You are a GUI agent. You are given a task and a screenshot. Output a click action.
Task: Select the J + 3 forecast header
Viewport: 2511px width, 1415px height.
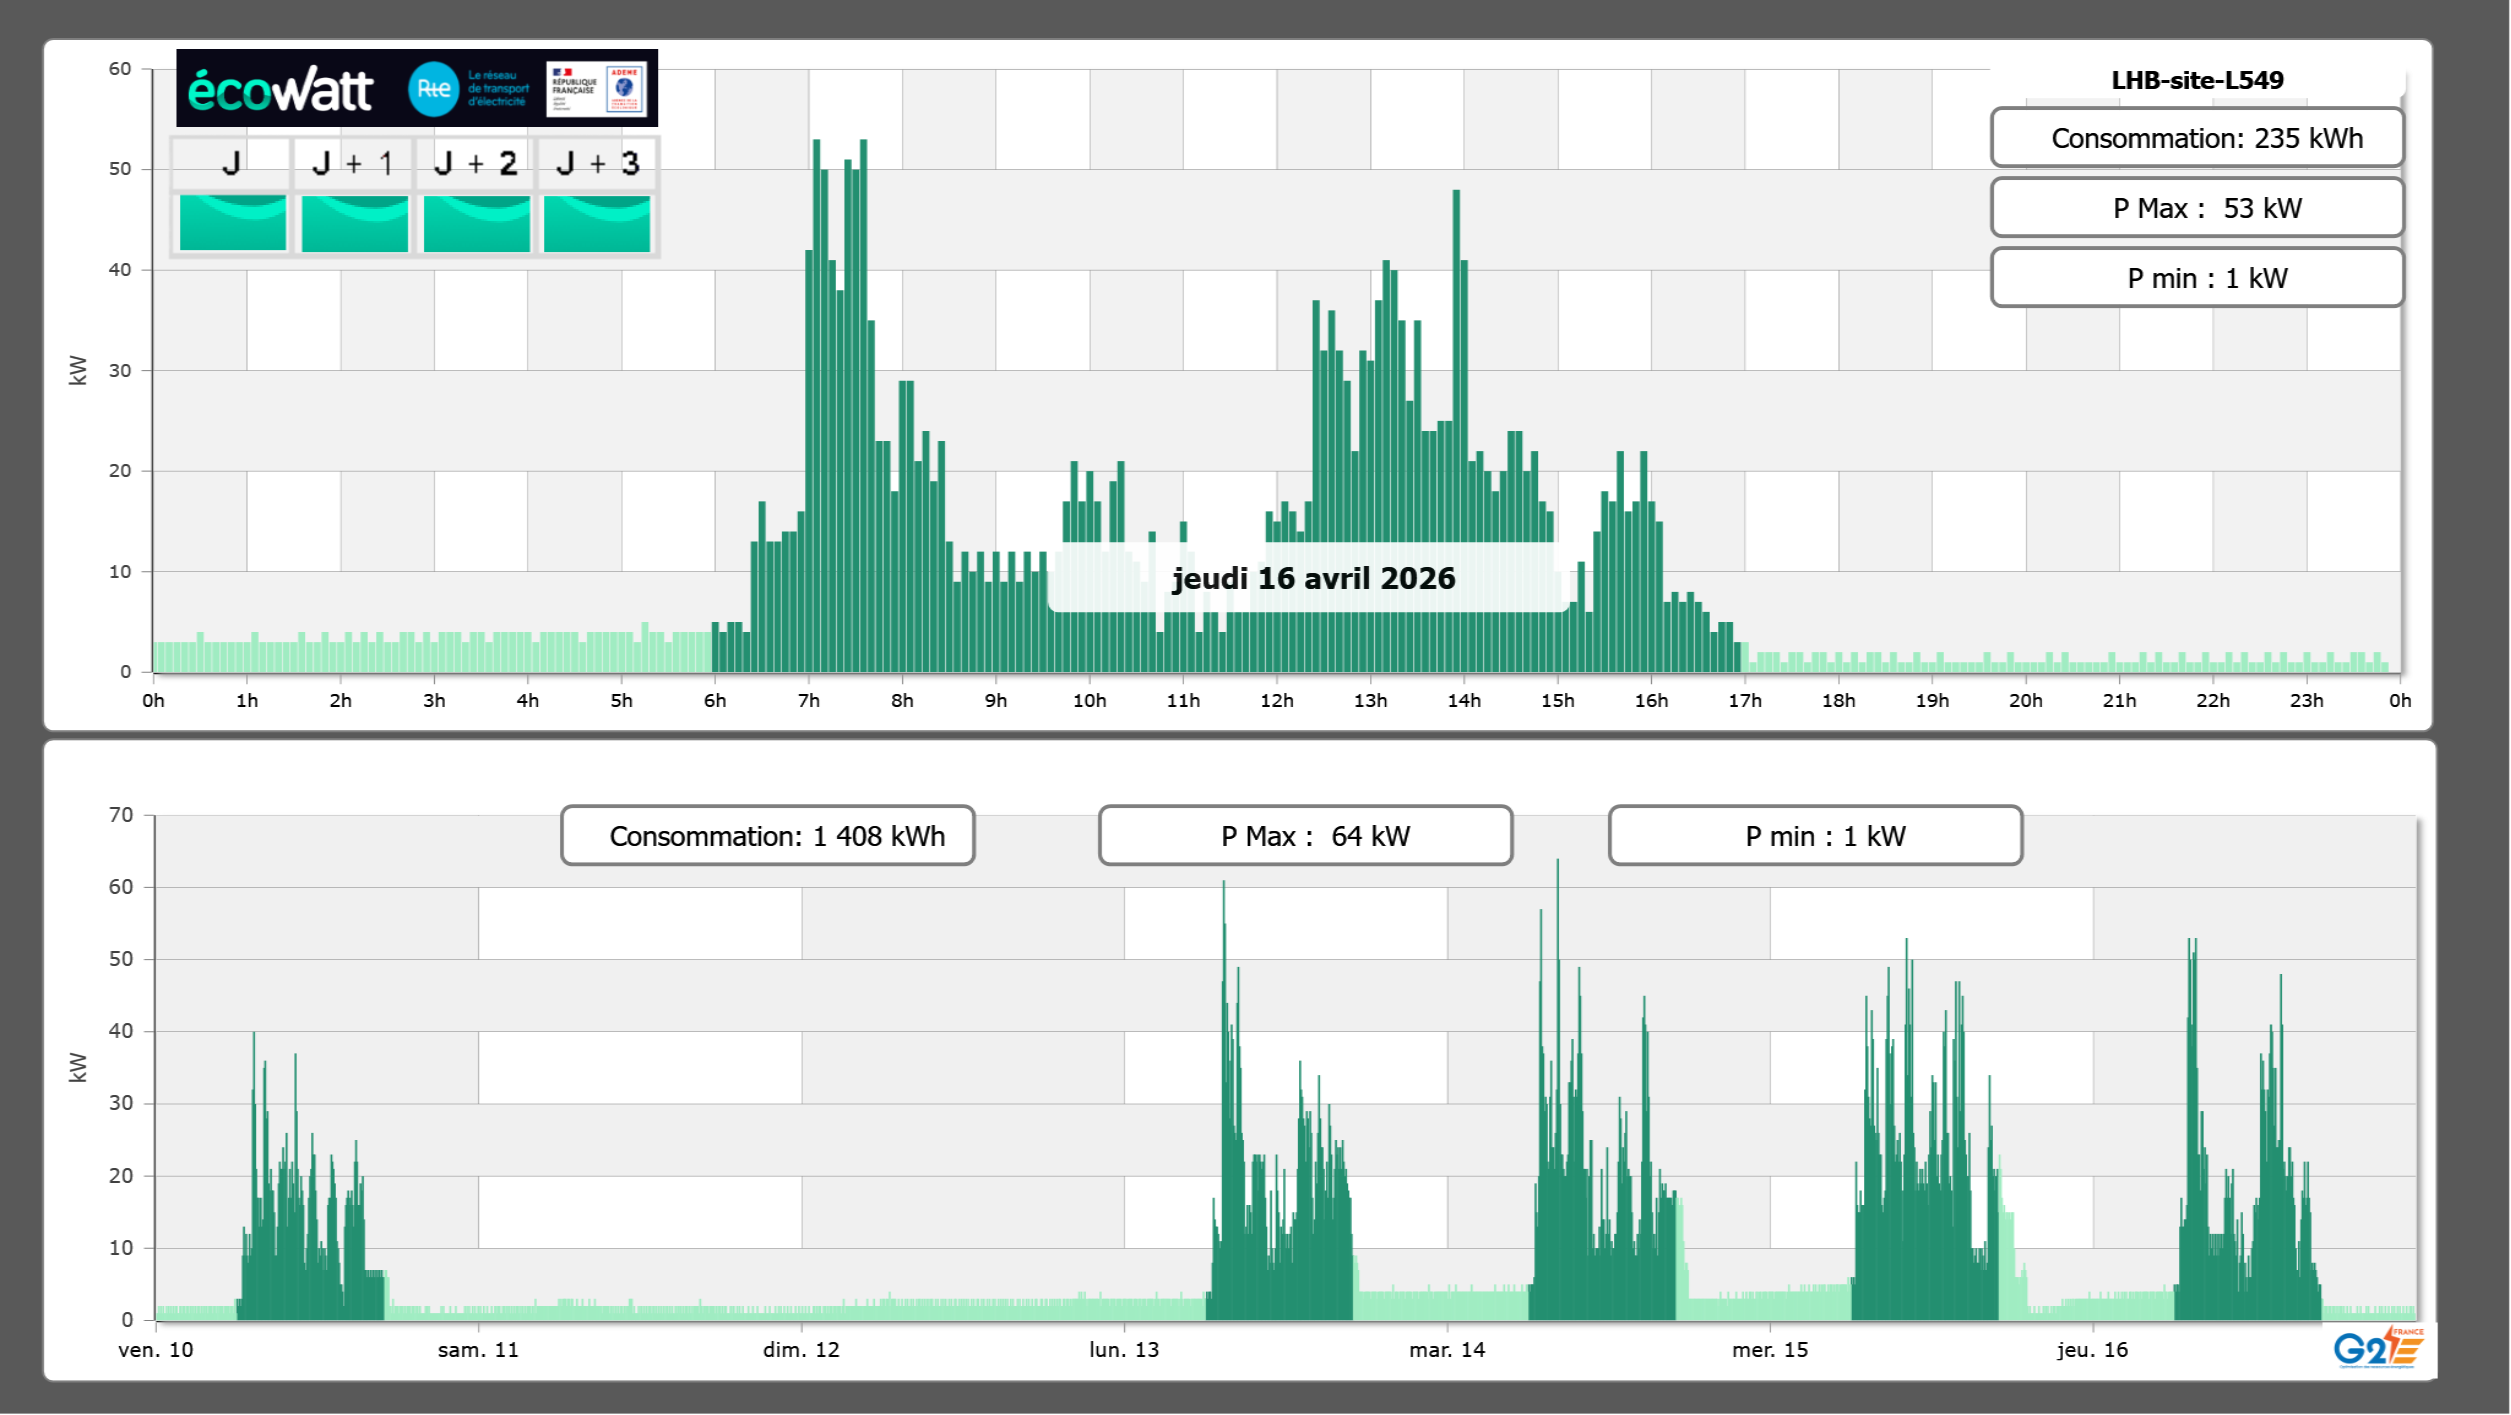pyautogui.click(x=597, y=163)
